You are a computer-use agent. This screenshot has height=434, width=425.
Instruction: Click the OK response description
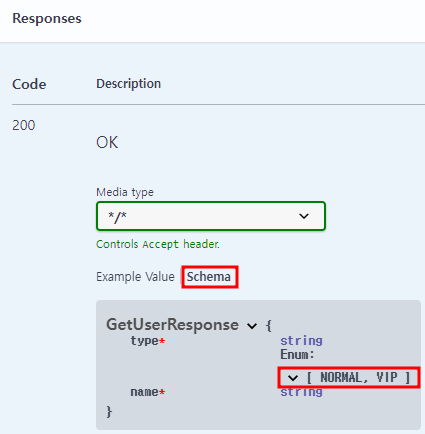point(107,142)
